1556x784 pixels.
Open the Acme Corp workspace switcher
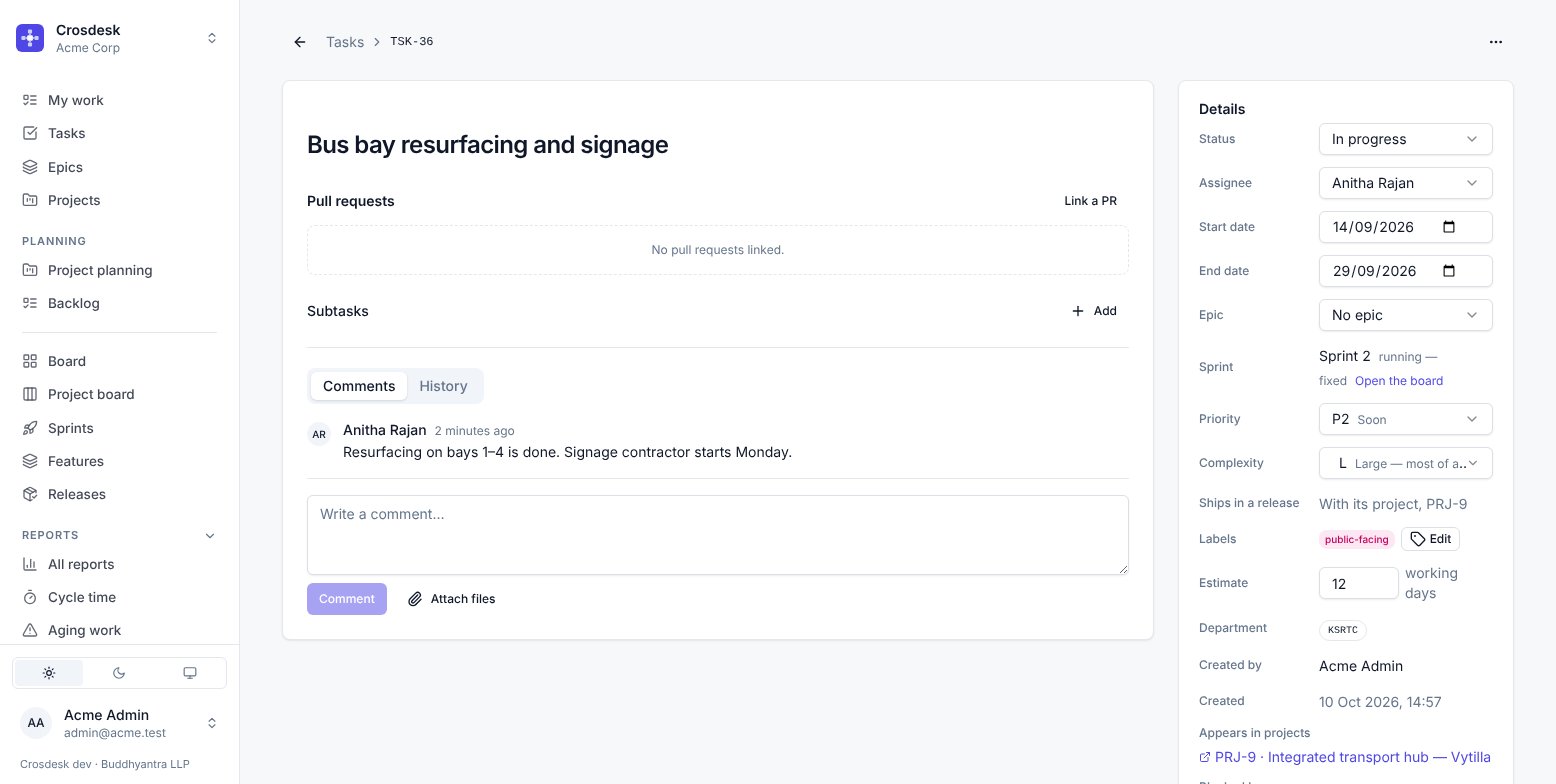coord(119,38)
